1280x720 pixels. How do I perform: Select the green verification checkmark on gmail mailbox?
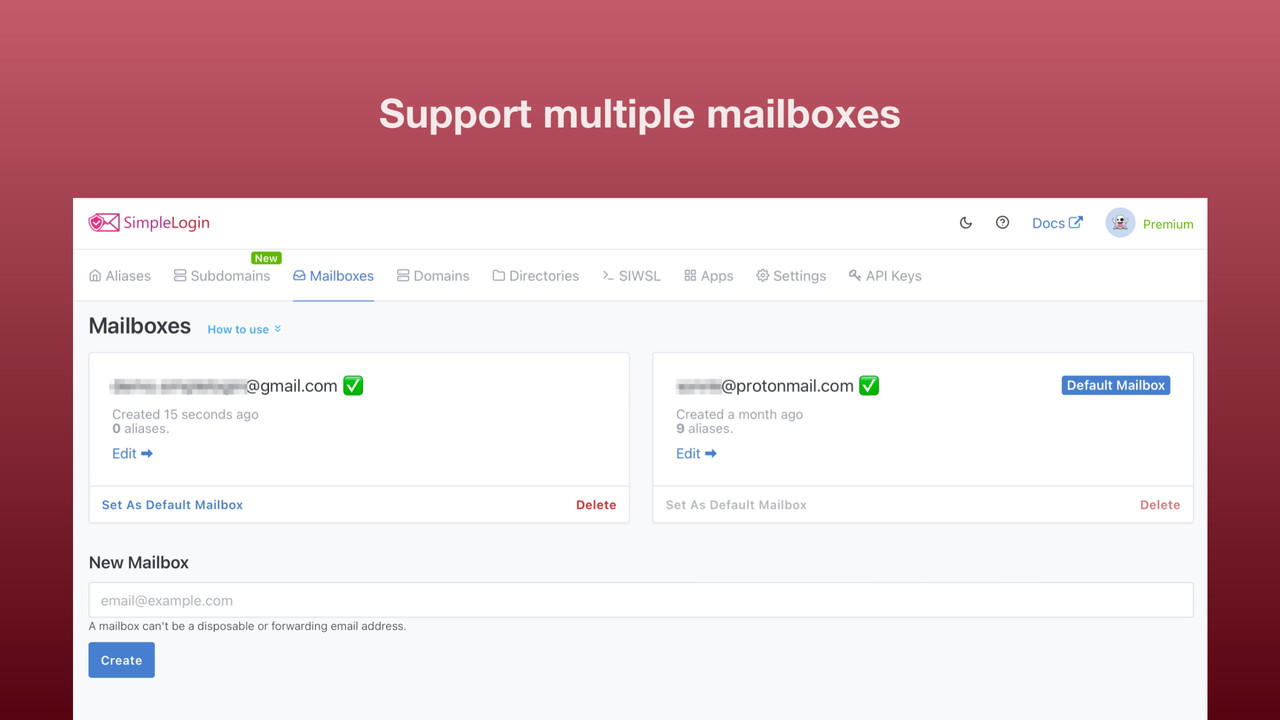(x=352, y=385)
